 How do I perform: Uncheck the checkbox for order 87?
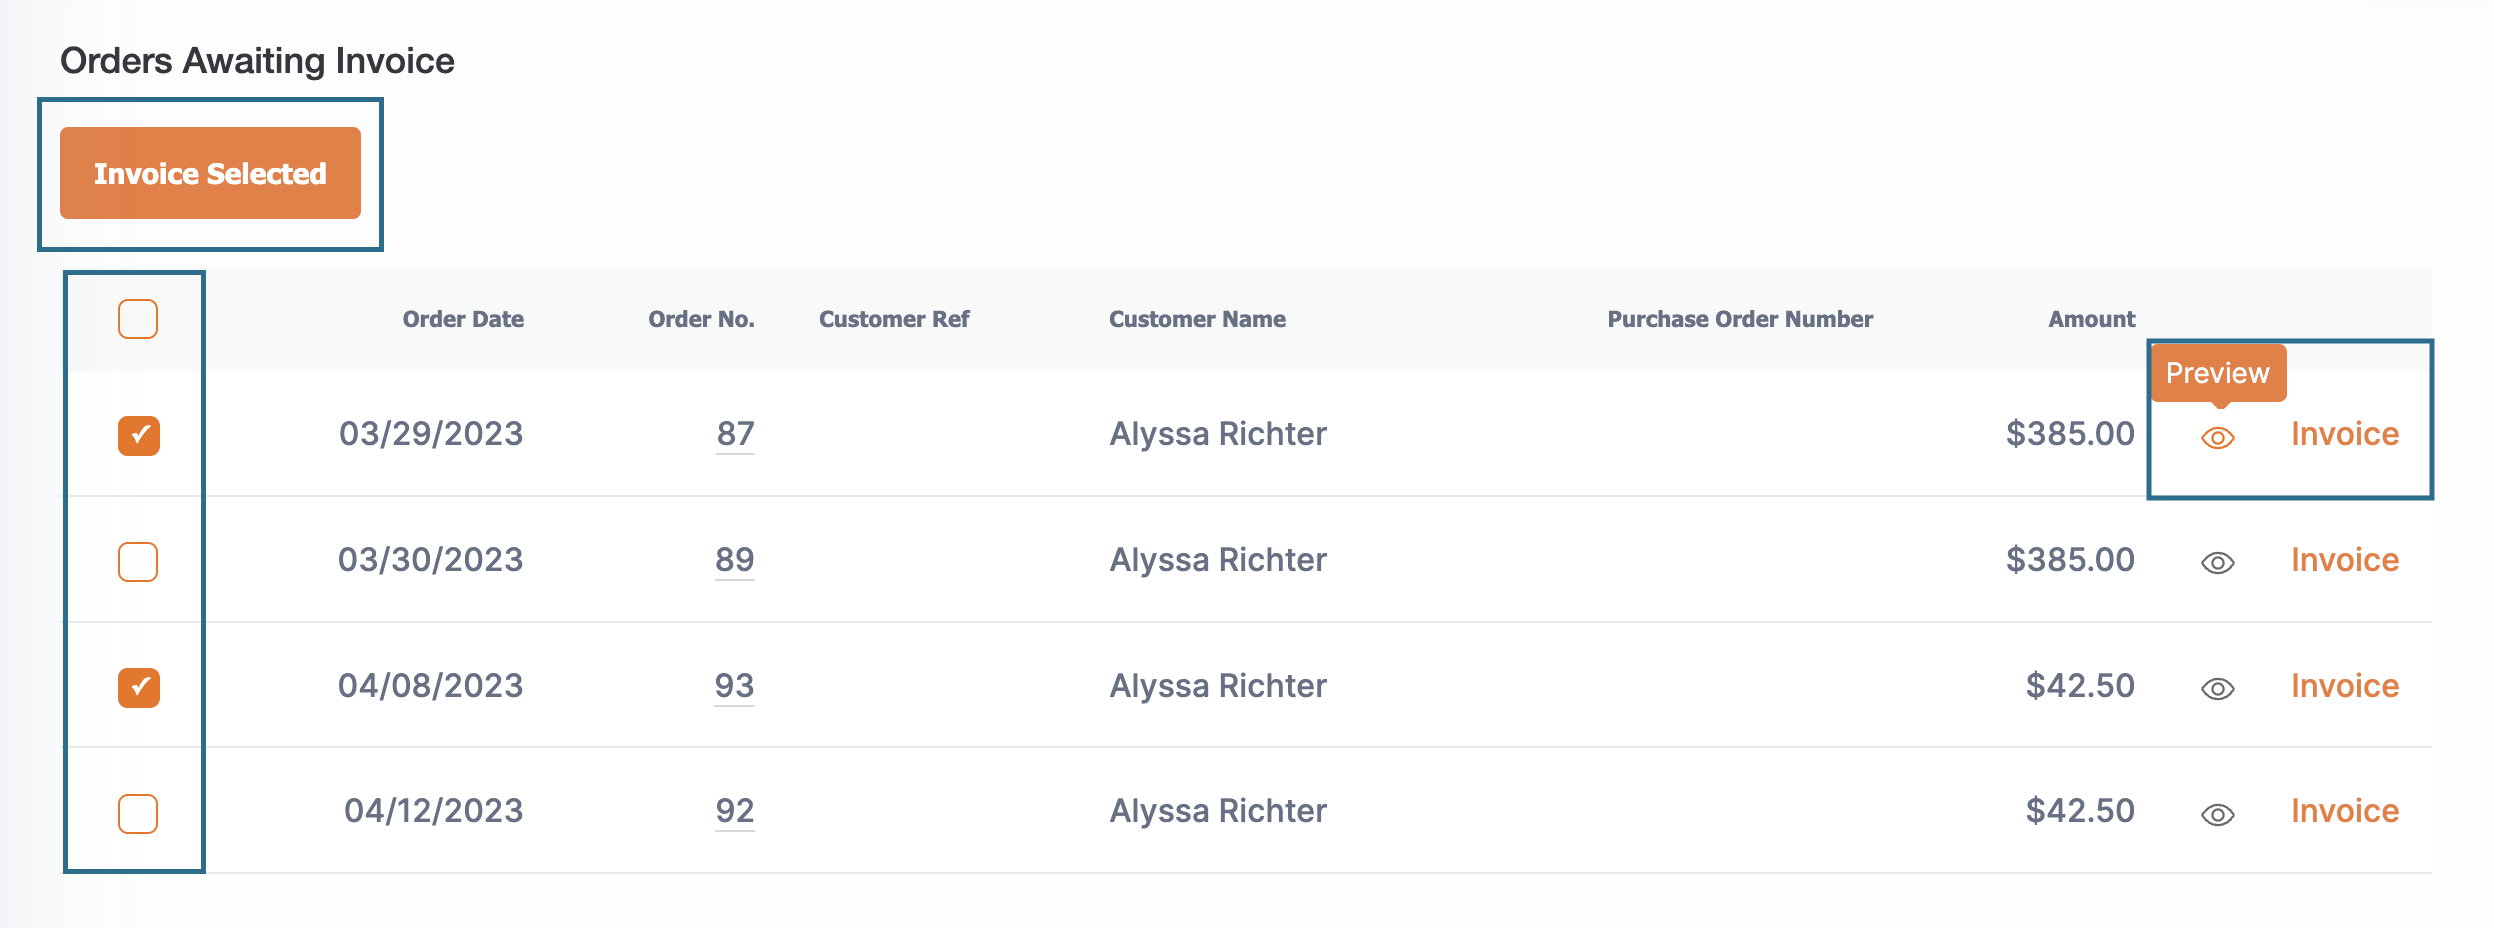coord(138,436)
